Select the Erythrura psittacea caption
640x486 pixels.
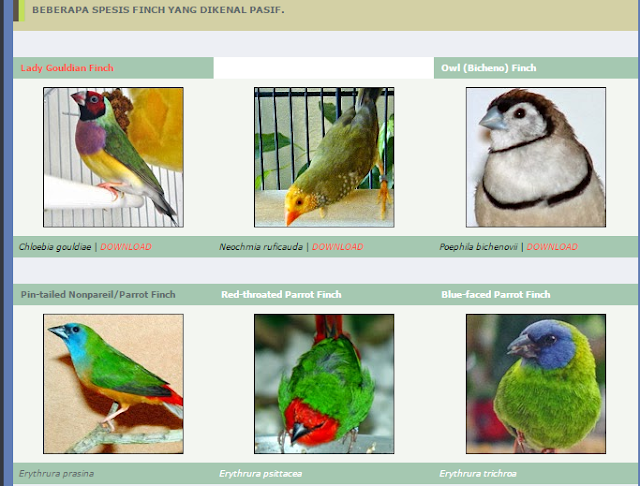click(260, 473)
